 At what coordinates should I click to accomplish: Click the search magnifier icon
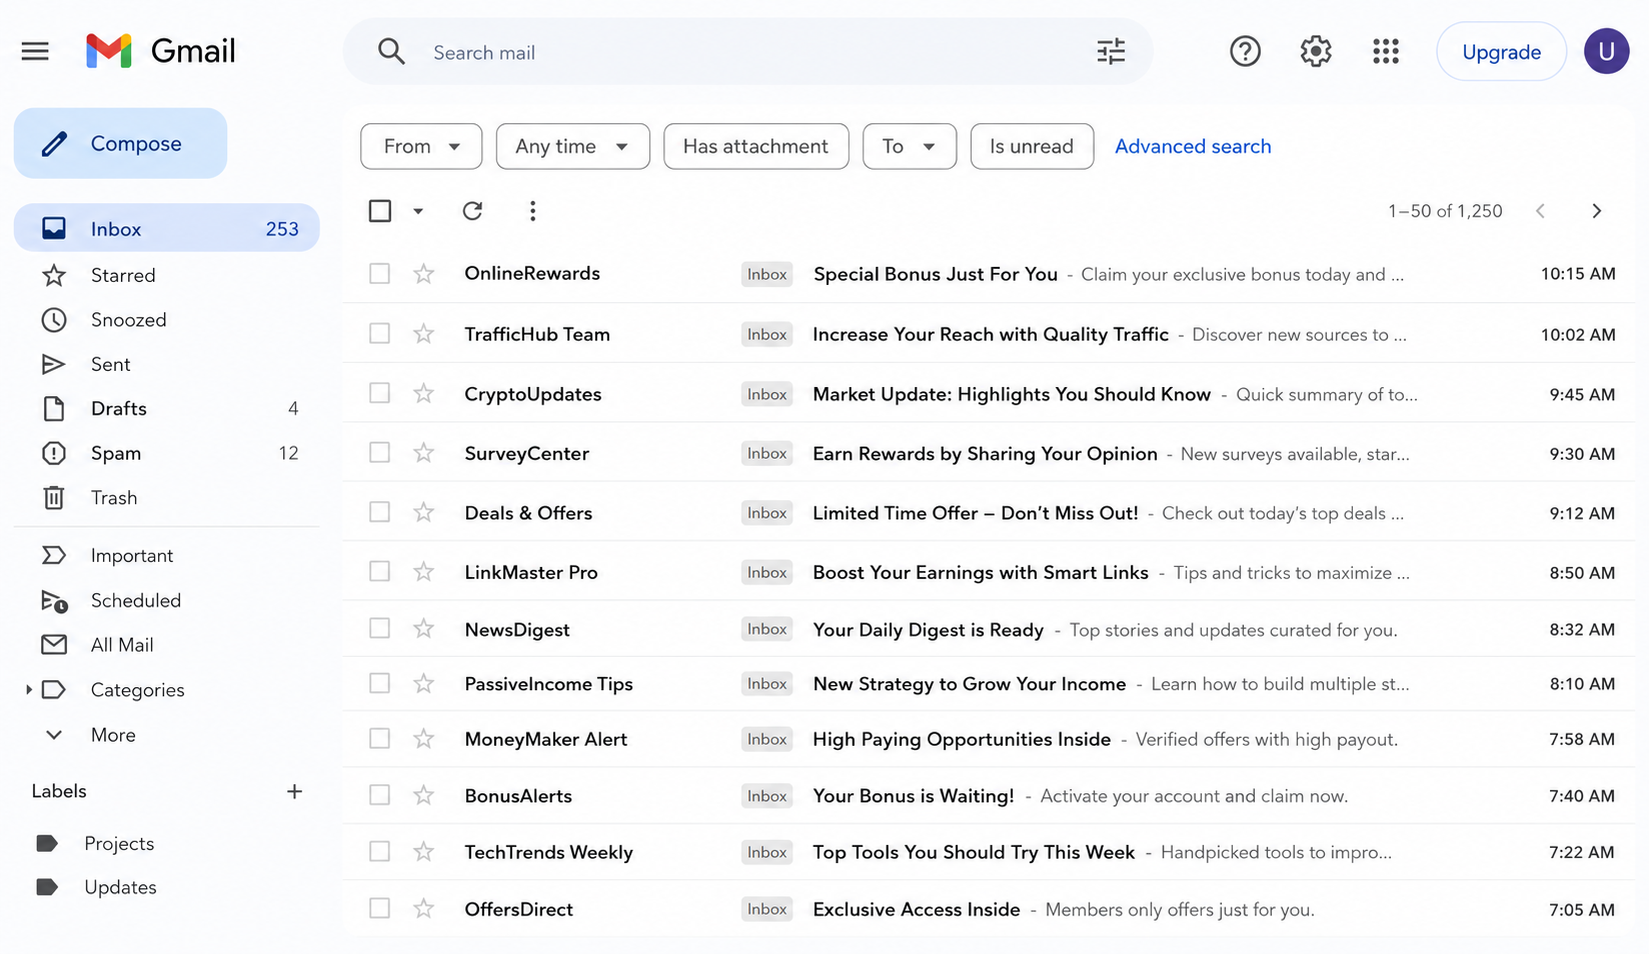point(391,51)
